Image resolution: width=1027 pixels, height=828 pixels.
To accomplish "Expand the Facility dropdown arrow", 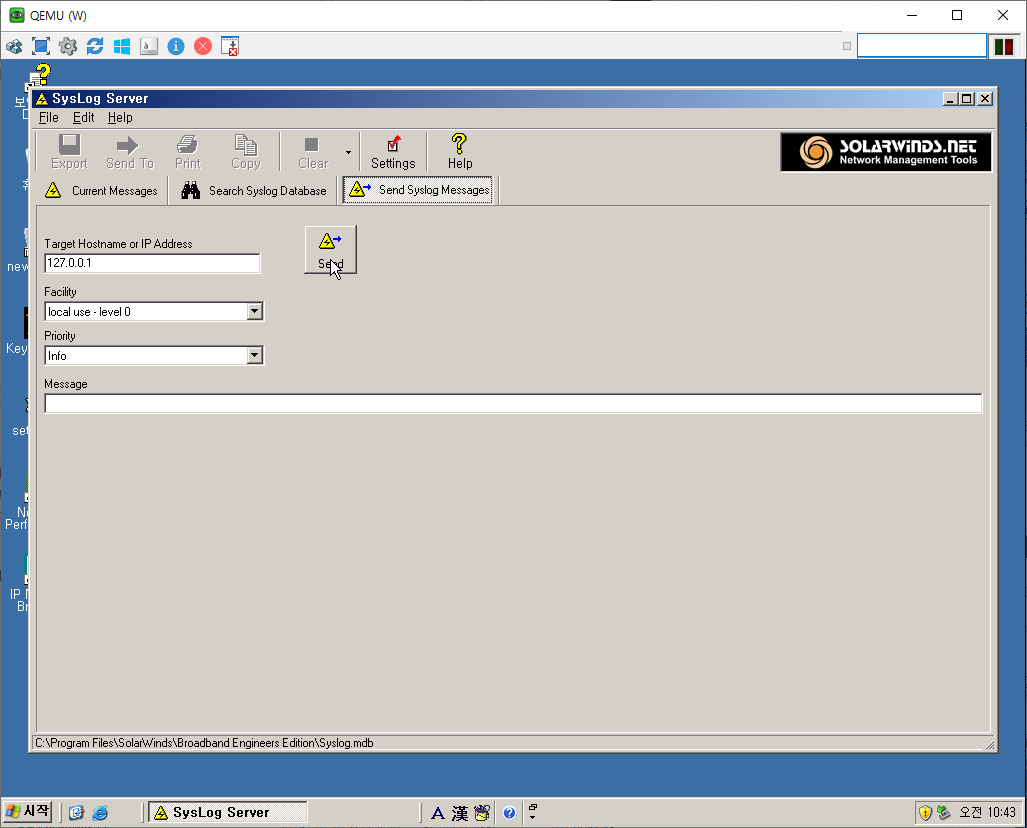I will [255, 311].
